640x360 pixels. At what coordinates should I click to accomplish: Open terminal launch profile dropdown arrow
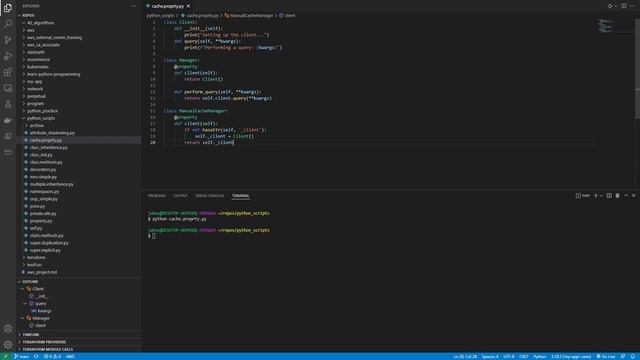pyautogui.click(x=601, y=196)
